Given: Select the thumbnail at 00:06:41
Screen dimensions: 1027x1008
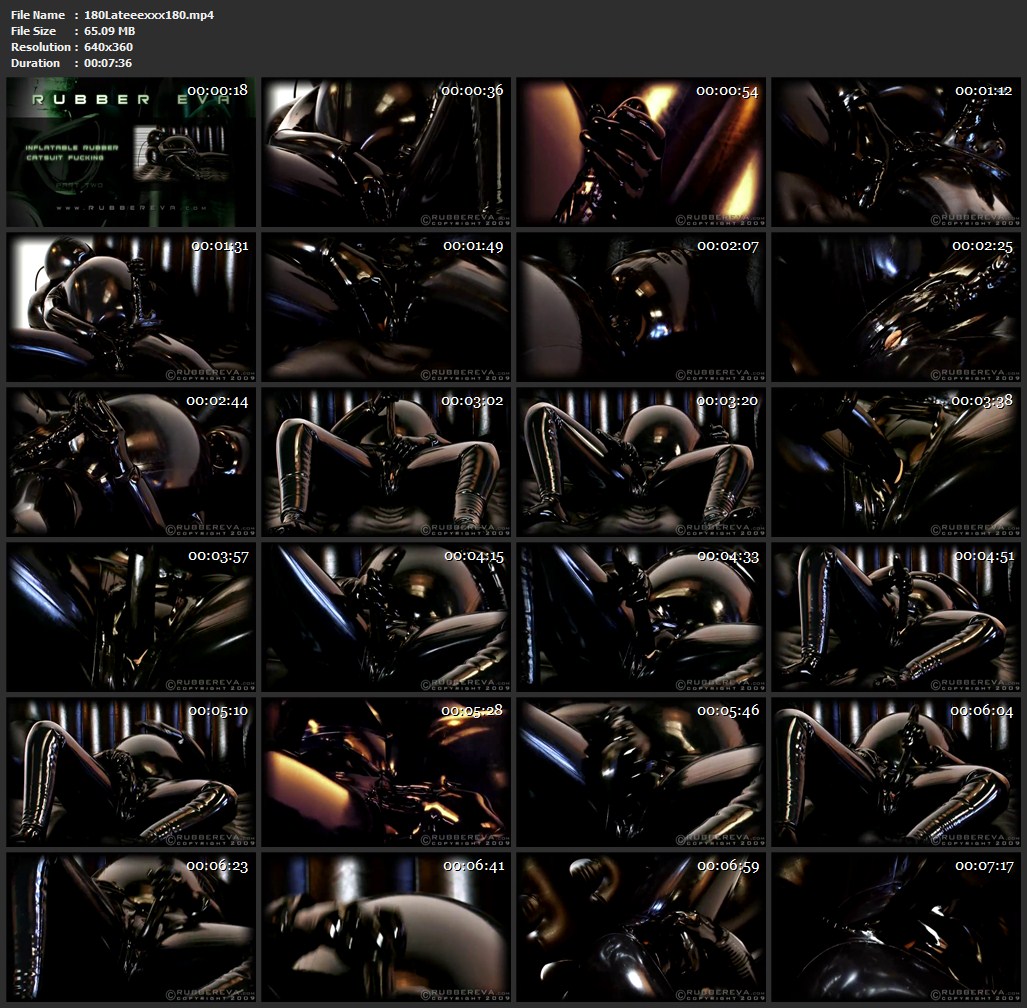Looking at the screenshot, I should 386,927.
